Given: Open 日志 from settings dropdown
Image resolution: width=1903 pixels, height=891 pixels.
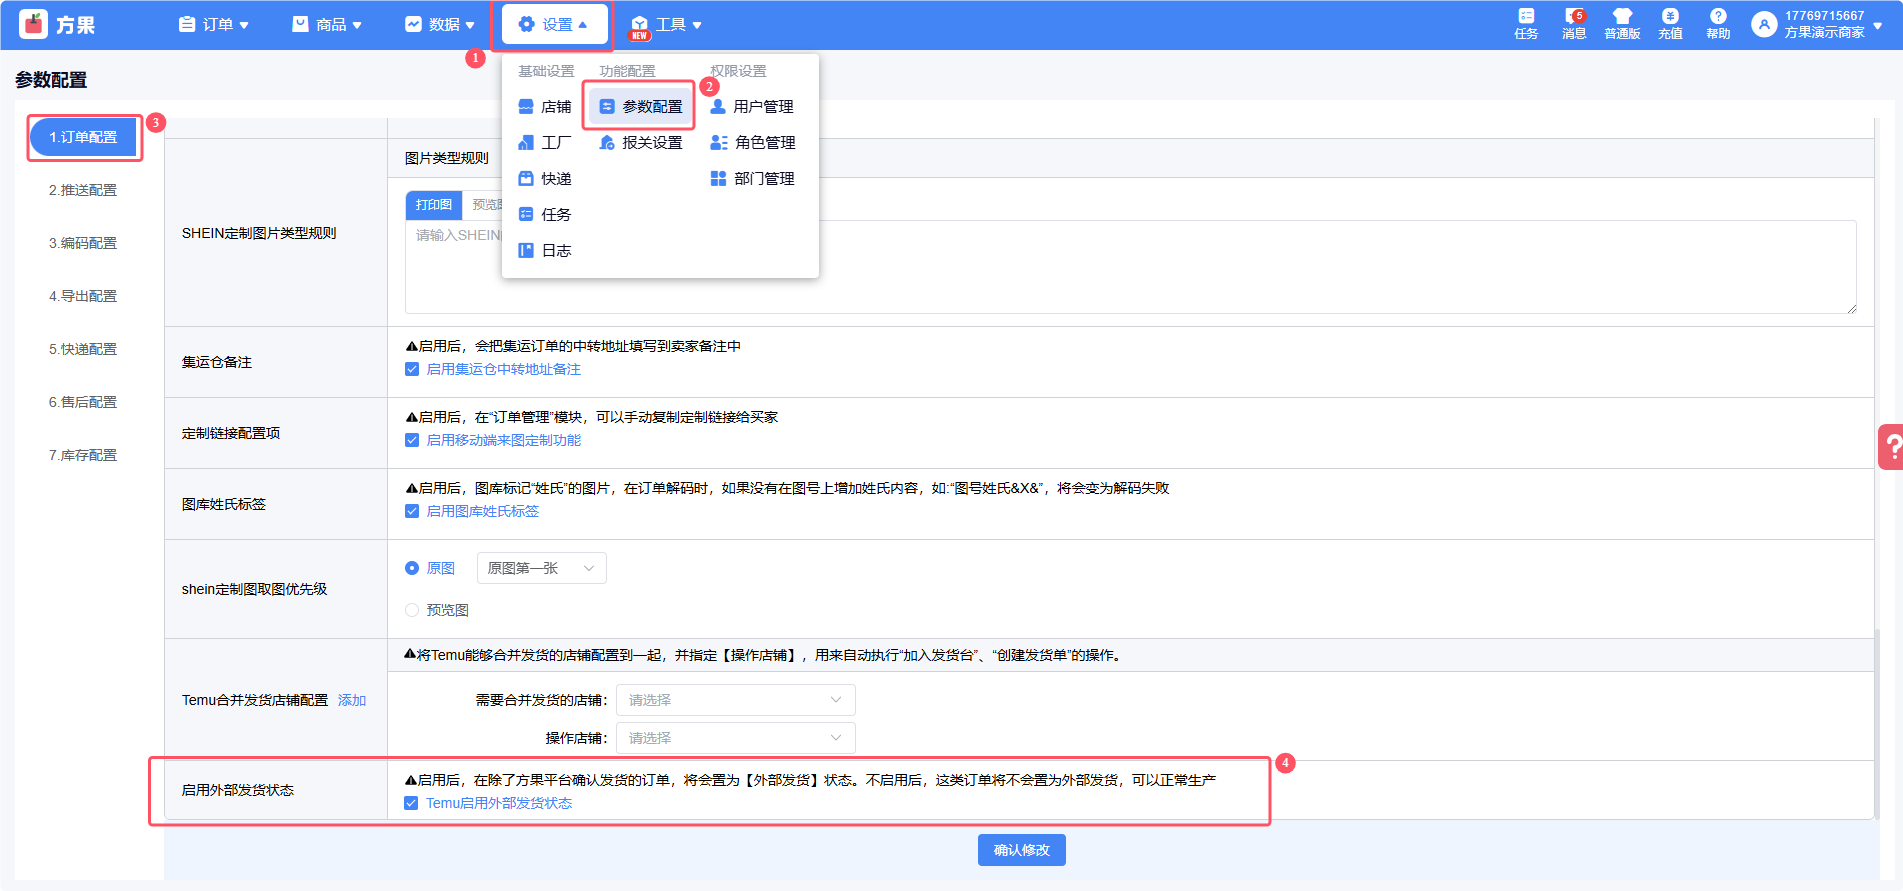Looking at the screenshot, I should (545, 251).
